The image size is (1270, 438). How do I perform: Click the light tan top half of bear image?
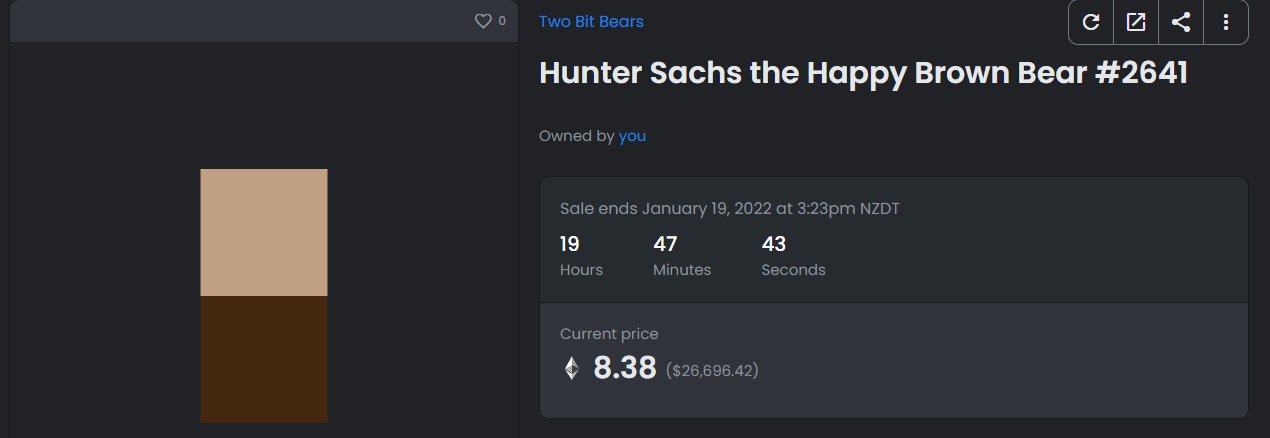(263, 232)
